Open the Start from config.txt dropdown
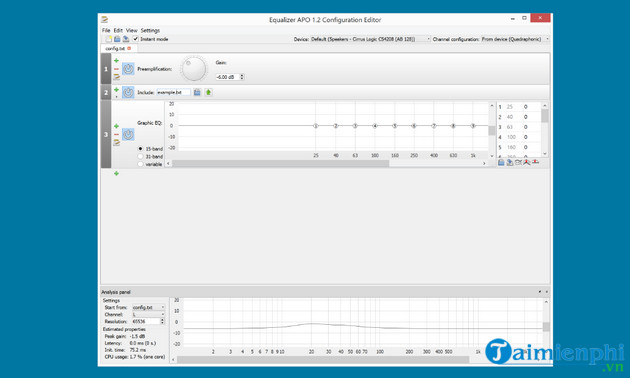This screenshot has width=630, height=378. coord(148,307)
